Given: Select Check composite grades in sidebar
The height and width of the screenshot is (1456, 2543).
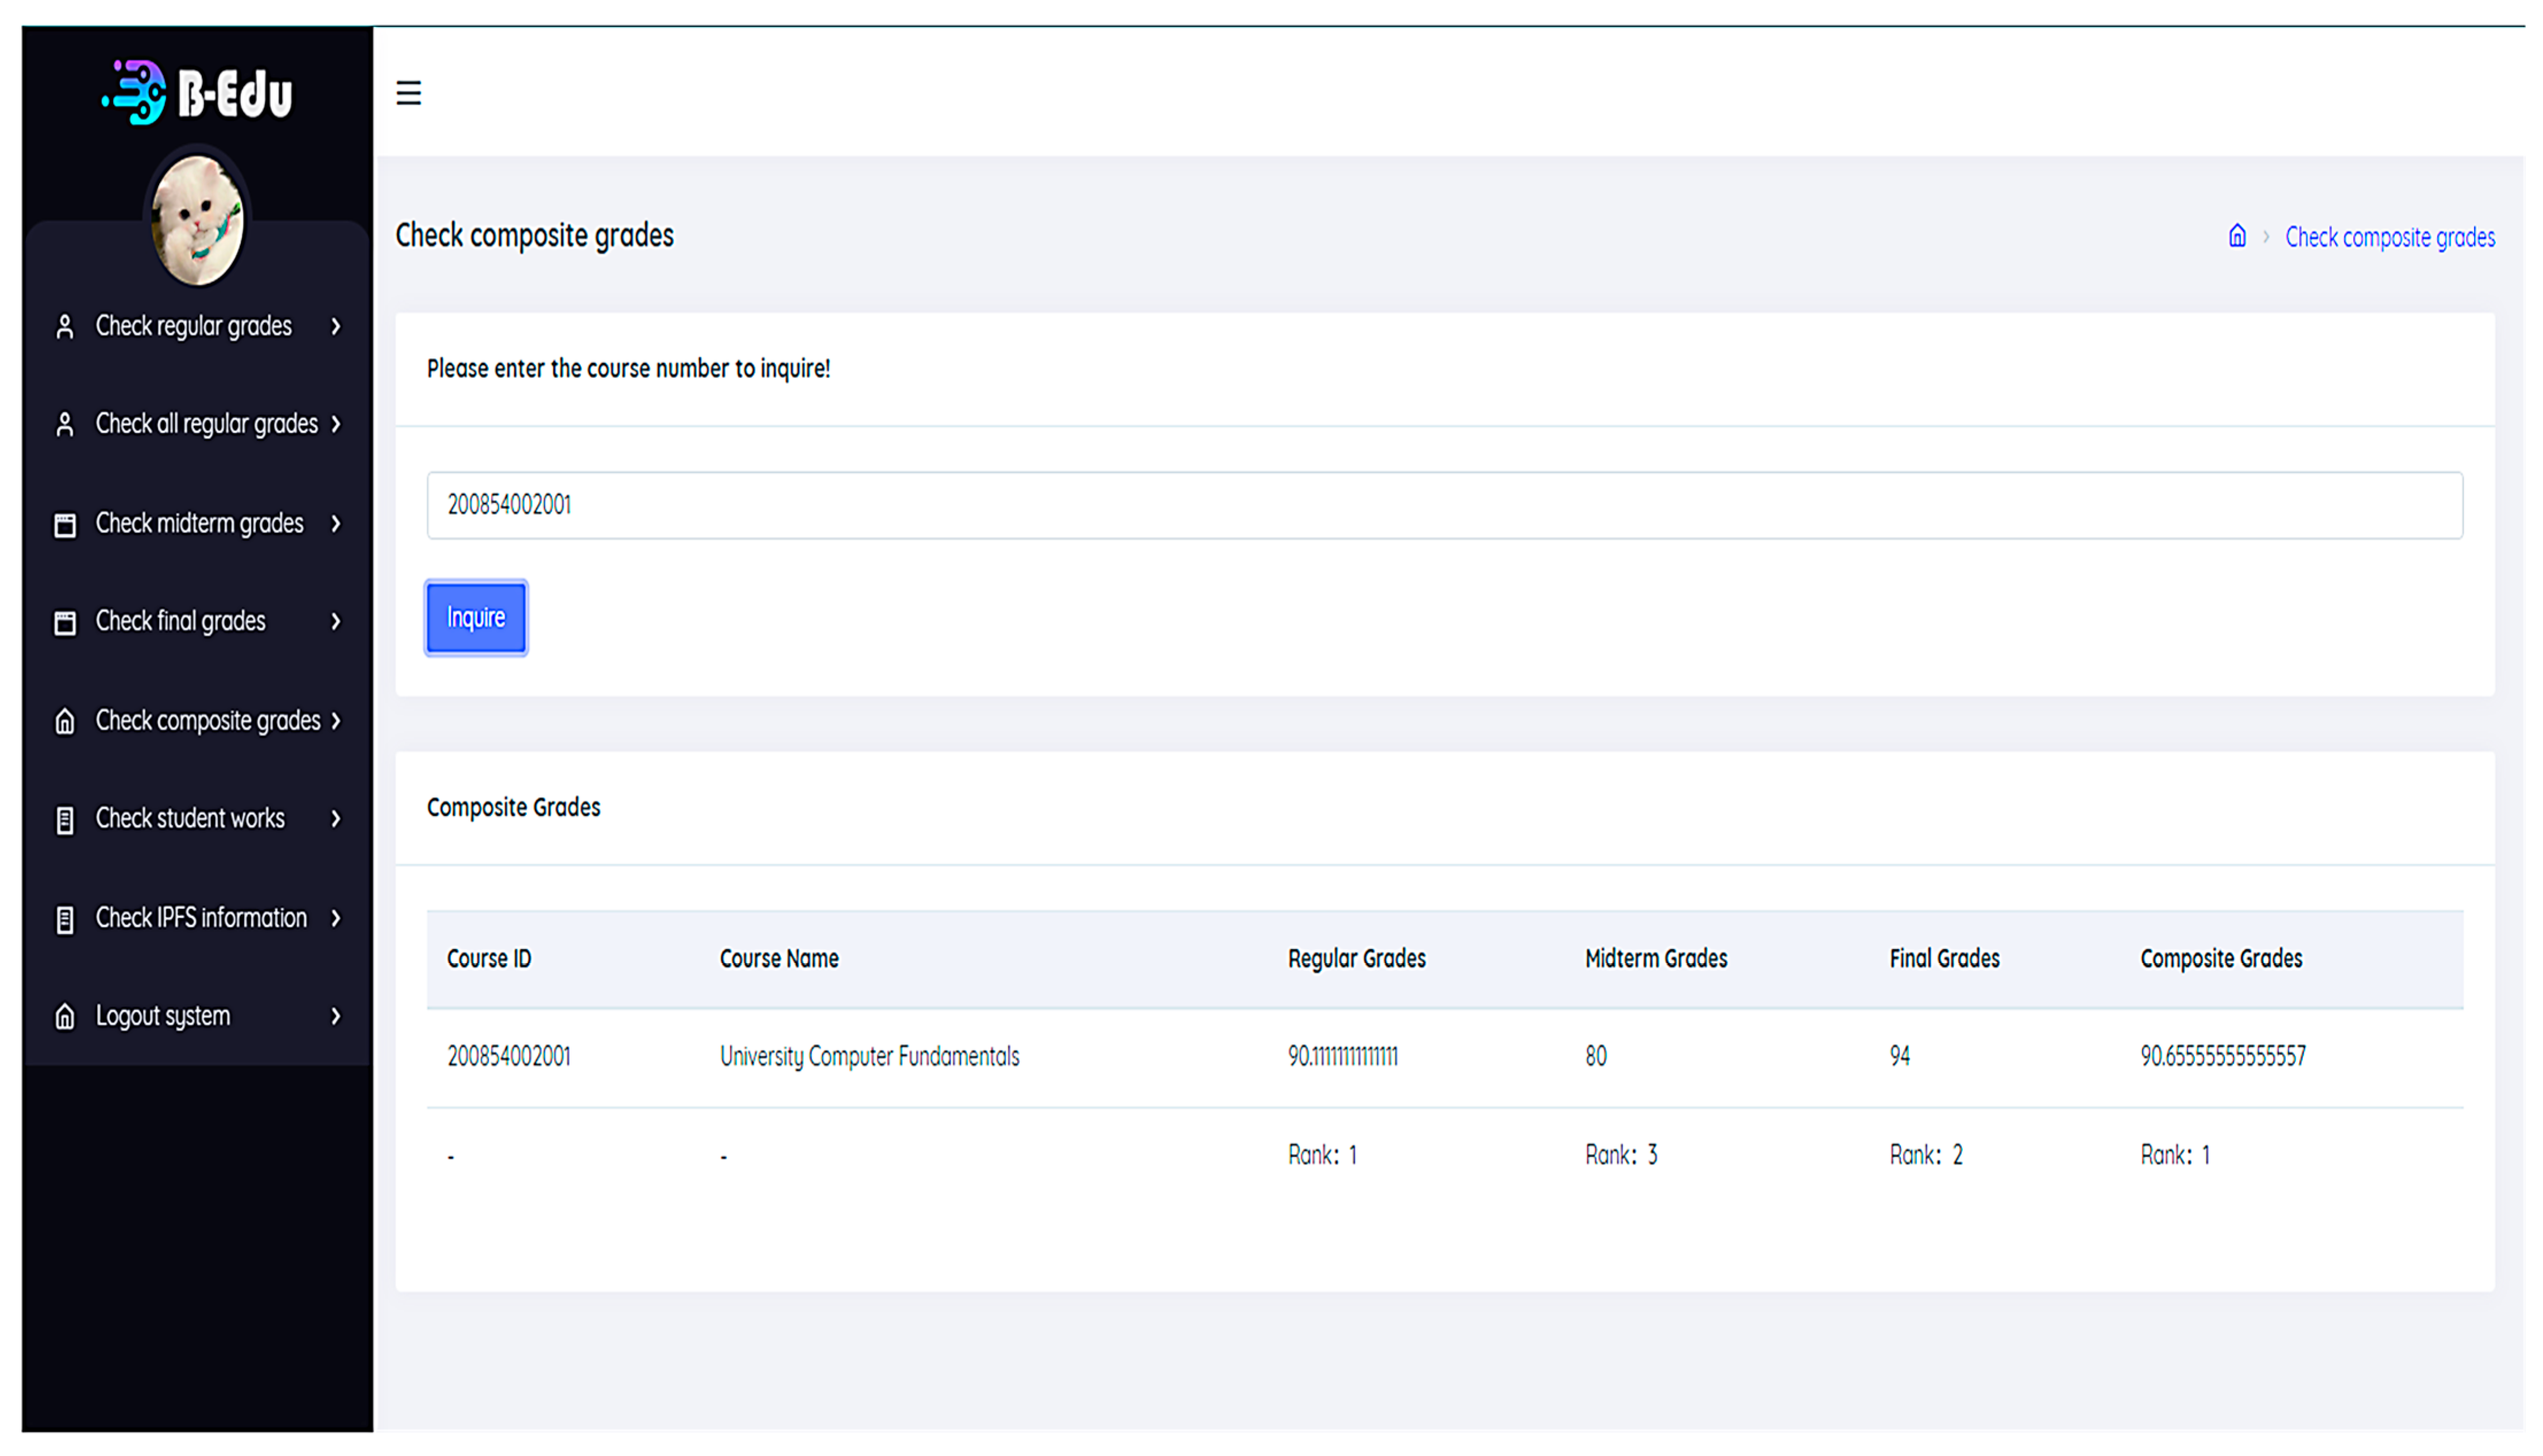Looking at the screenshot, I should coord(208,721).
